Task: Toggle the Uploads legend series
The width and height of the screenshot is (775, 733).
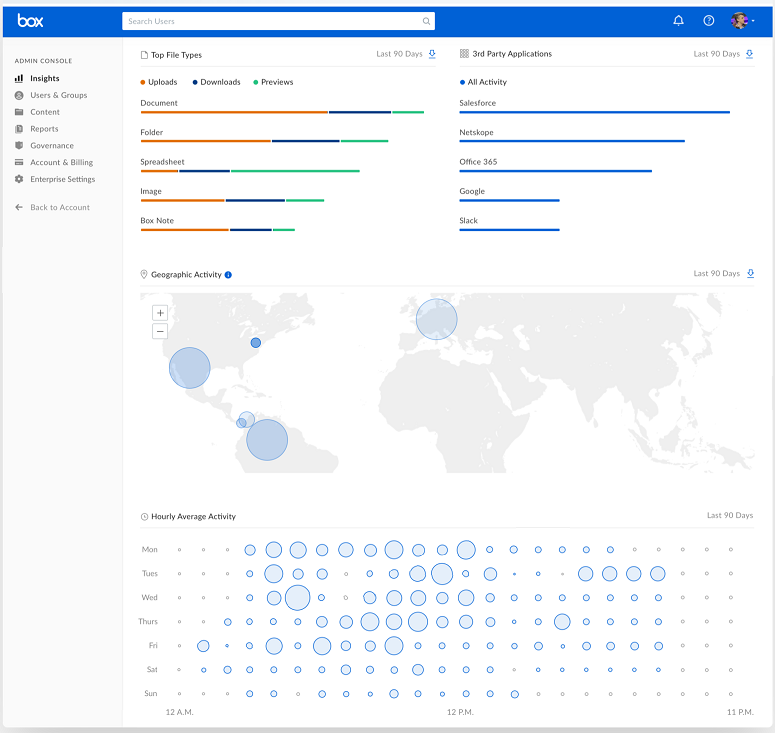Action: [x=159, y=82]
